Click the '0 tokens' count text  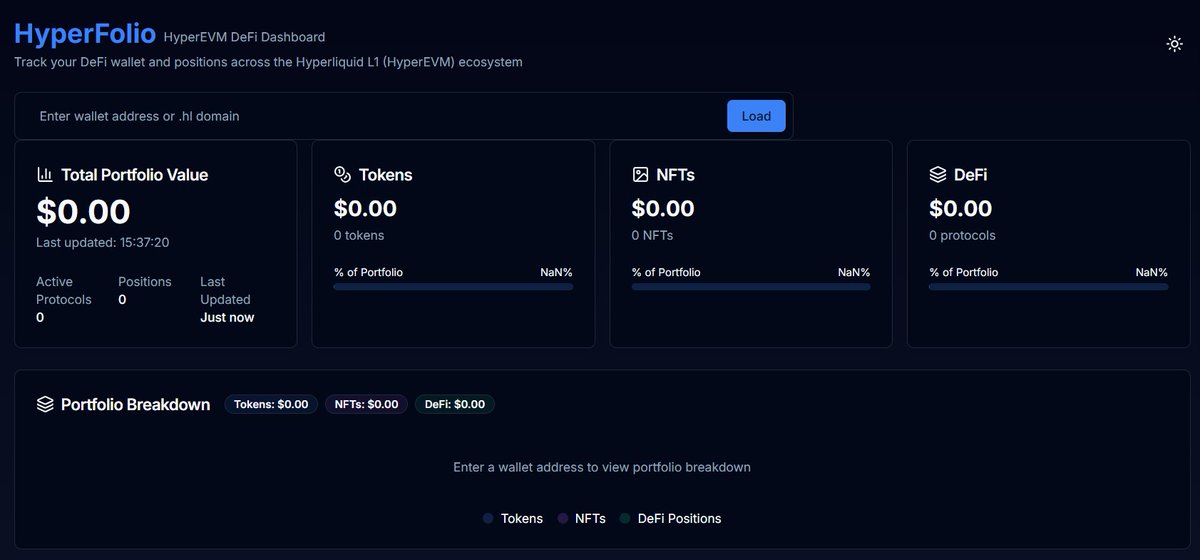[359, 236]
